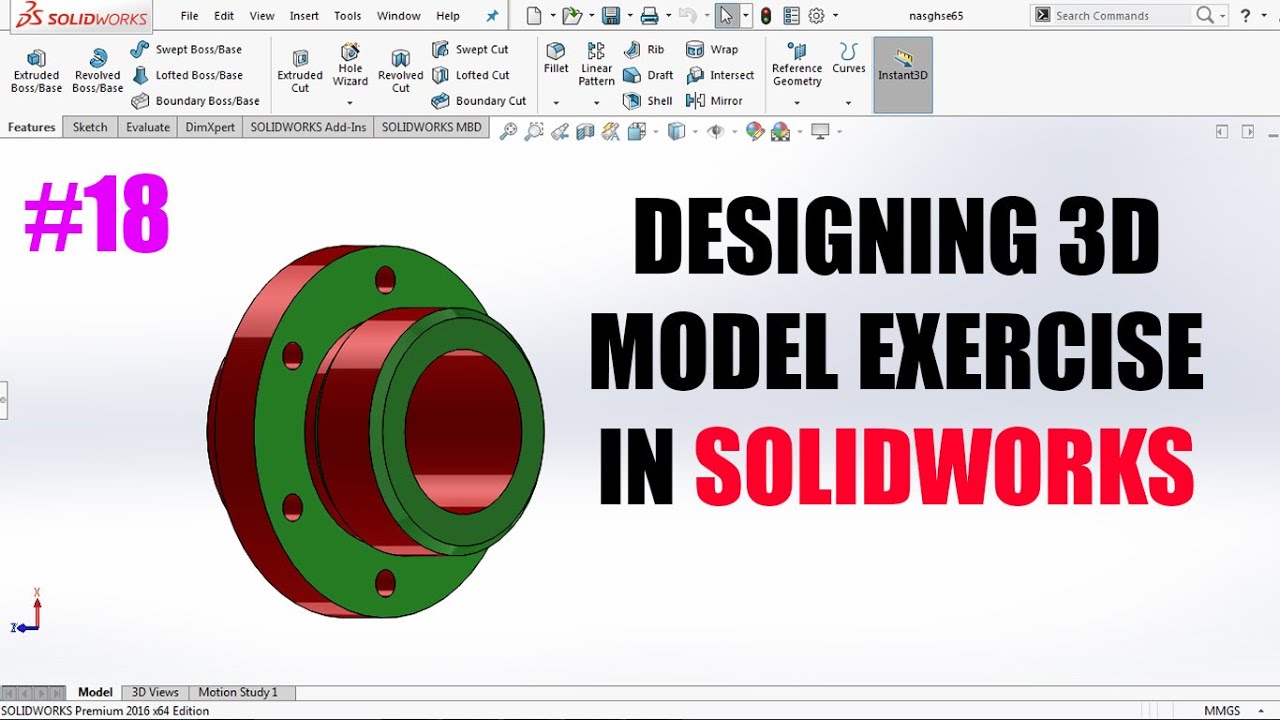Switch to SOLIDWORKS MBD tab

431,127
